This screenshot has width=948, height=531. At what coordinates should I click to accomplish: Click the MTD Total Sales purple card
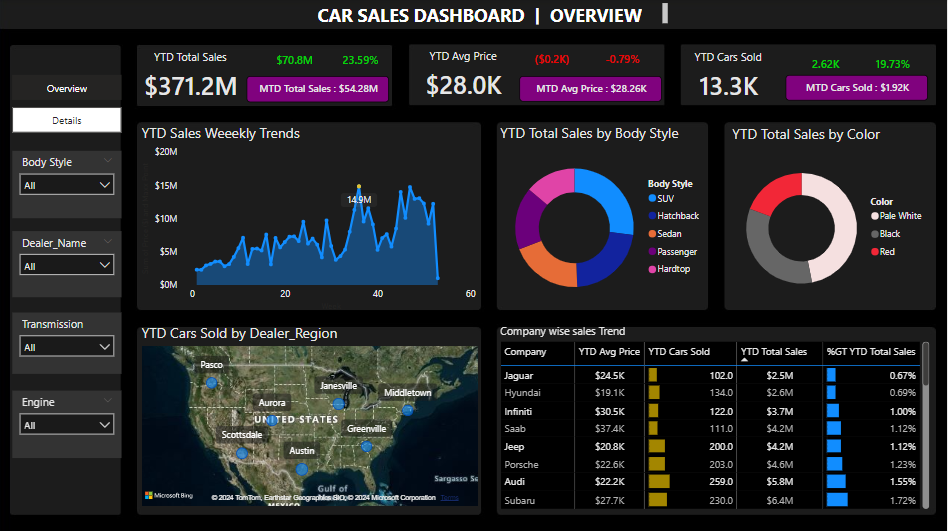318,89
